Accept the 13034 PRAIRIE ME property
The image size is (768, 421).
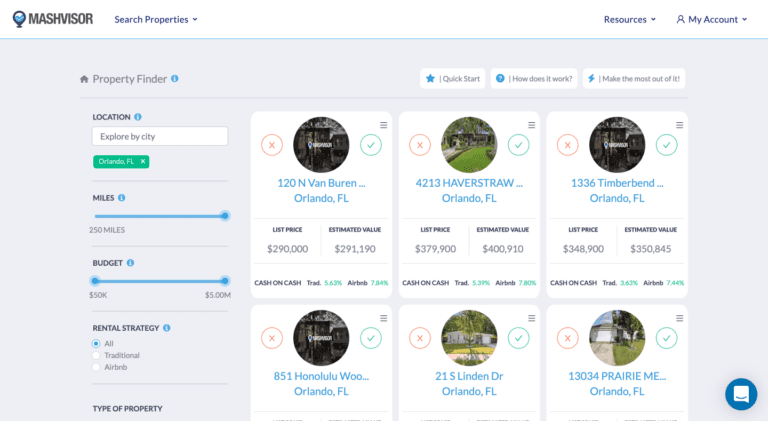click(666, 338)
